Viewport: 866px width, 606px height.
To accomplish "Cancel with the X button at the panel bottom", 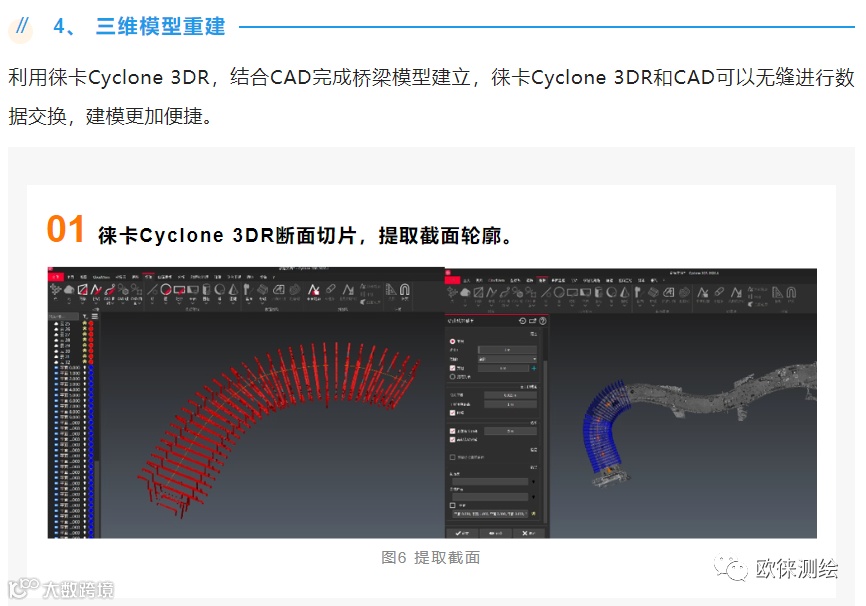I will coord(528,533).
